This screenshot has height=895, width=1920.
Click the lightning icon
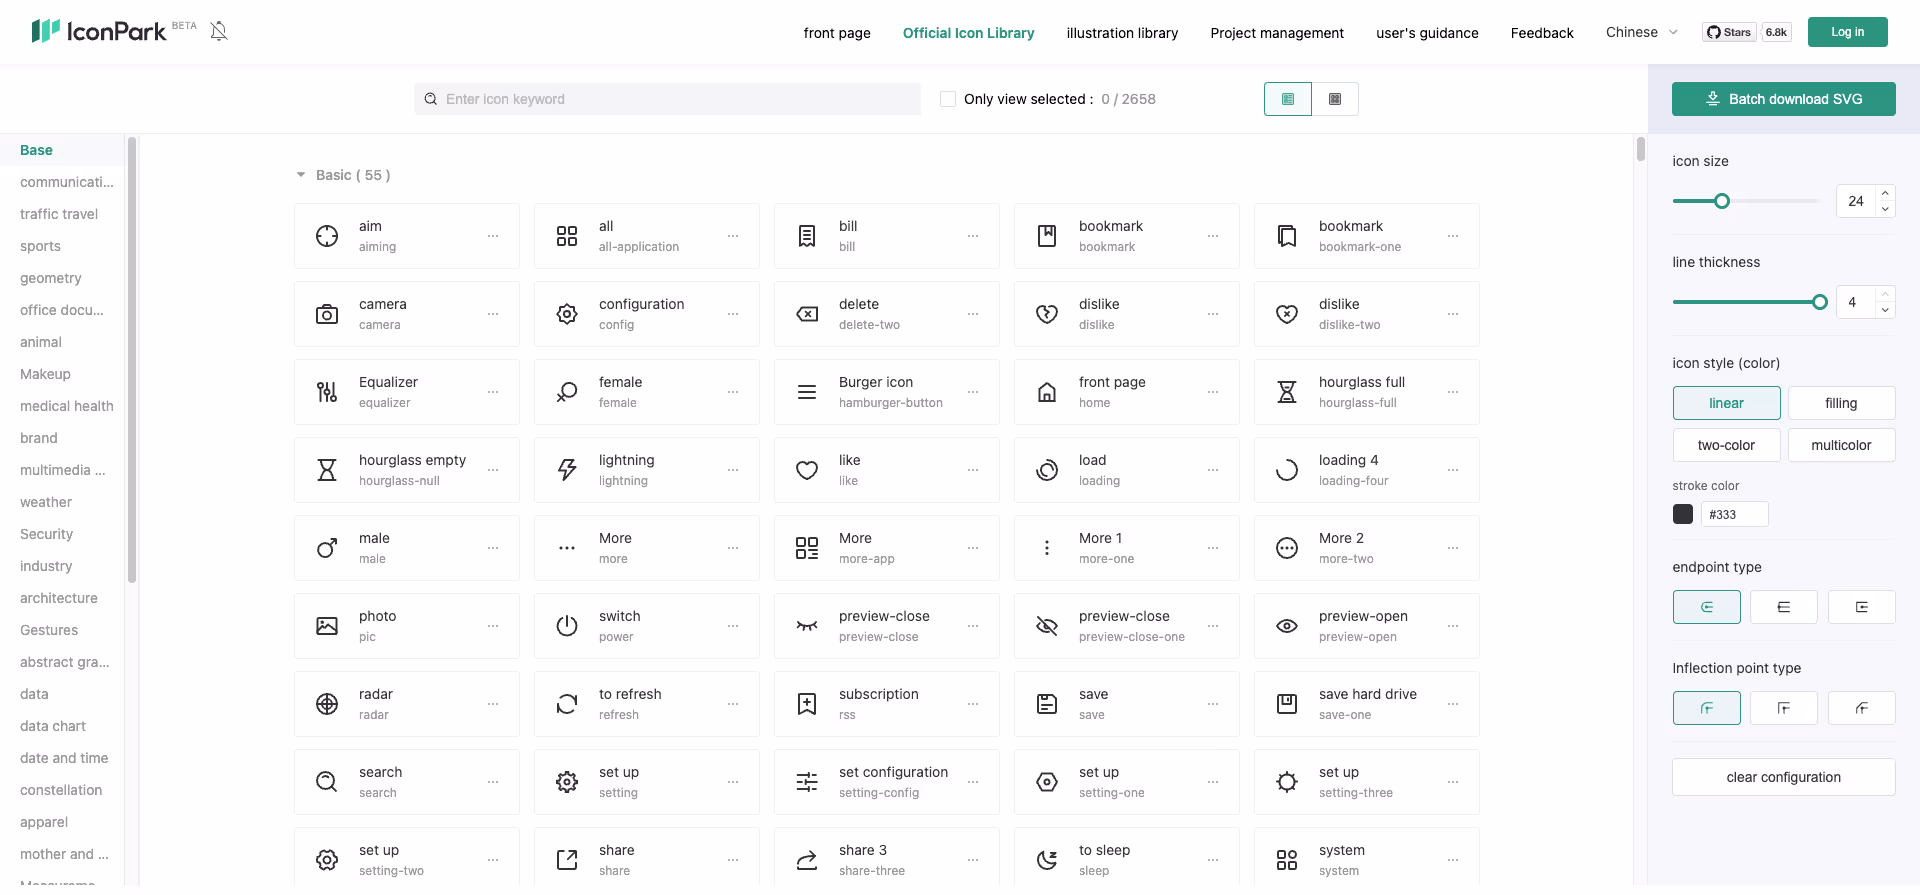[x=567, y=470]
